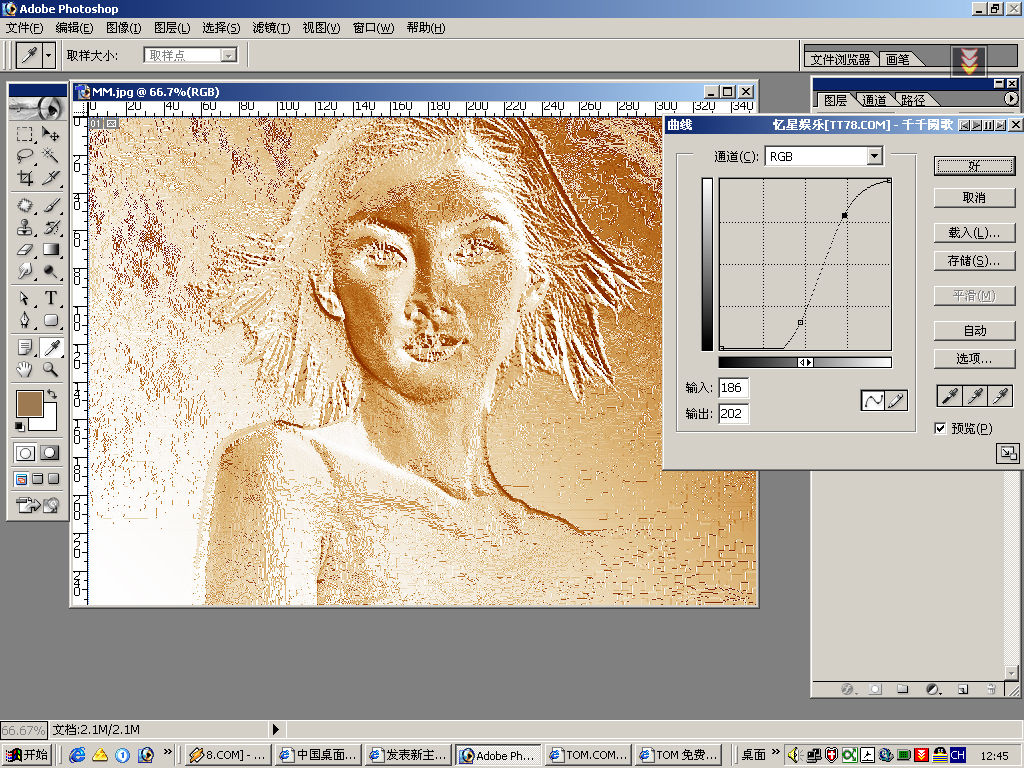
Task: Open the 通道(C) channel dropdown
Action: point(874,156)
